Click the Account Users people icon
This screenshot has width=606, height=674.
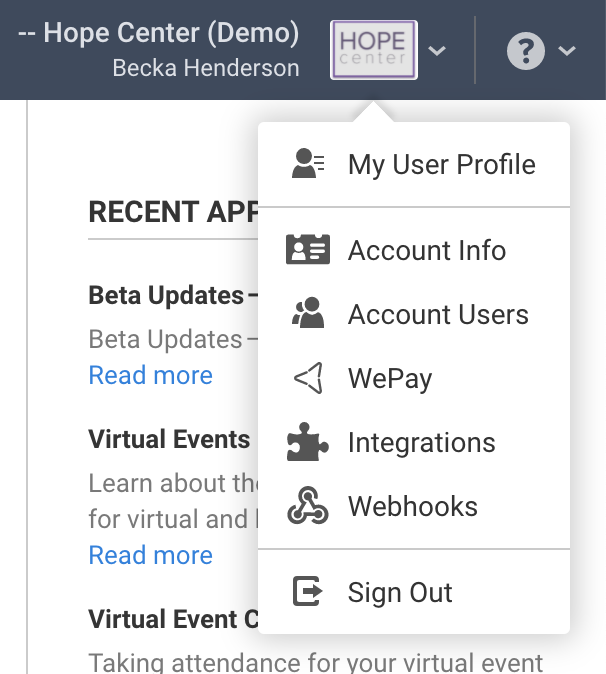click(307, 314)
